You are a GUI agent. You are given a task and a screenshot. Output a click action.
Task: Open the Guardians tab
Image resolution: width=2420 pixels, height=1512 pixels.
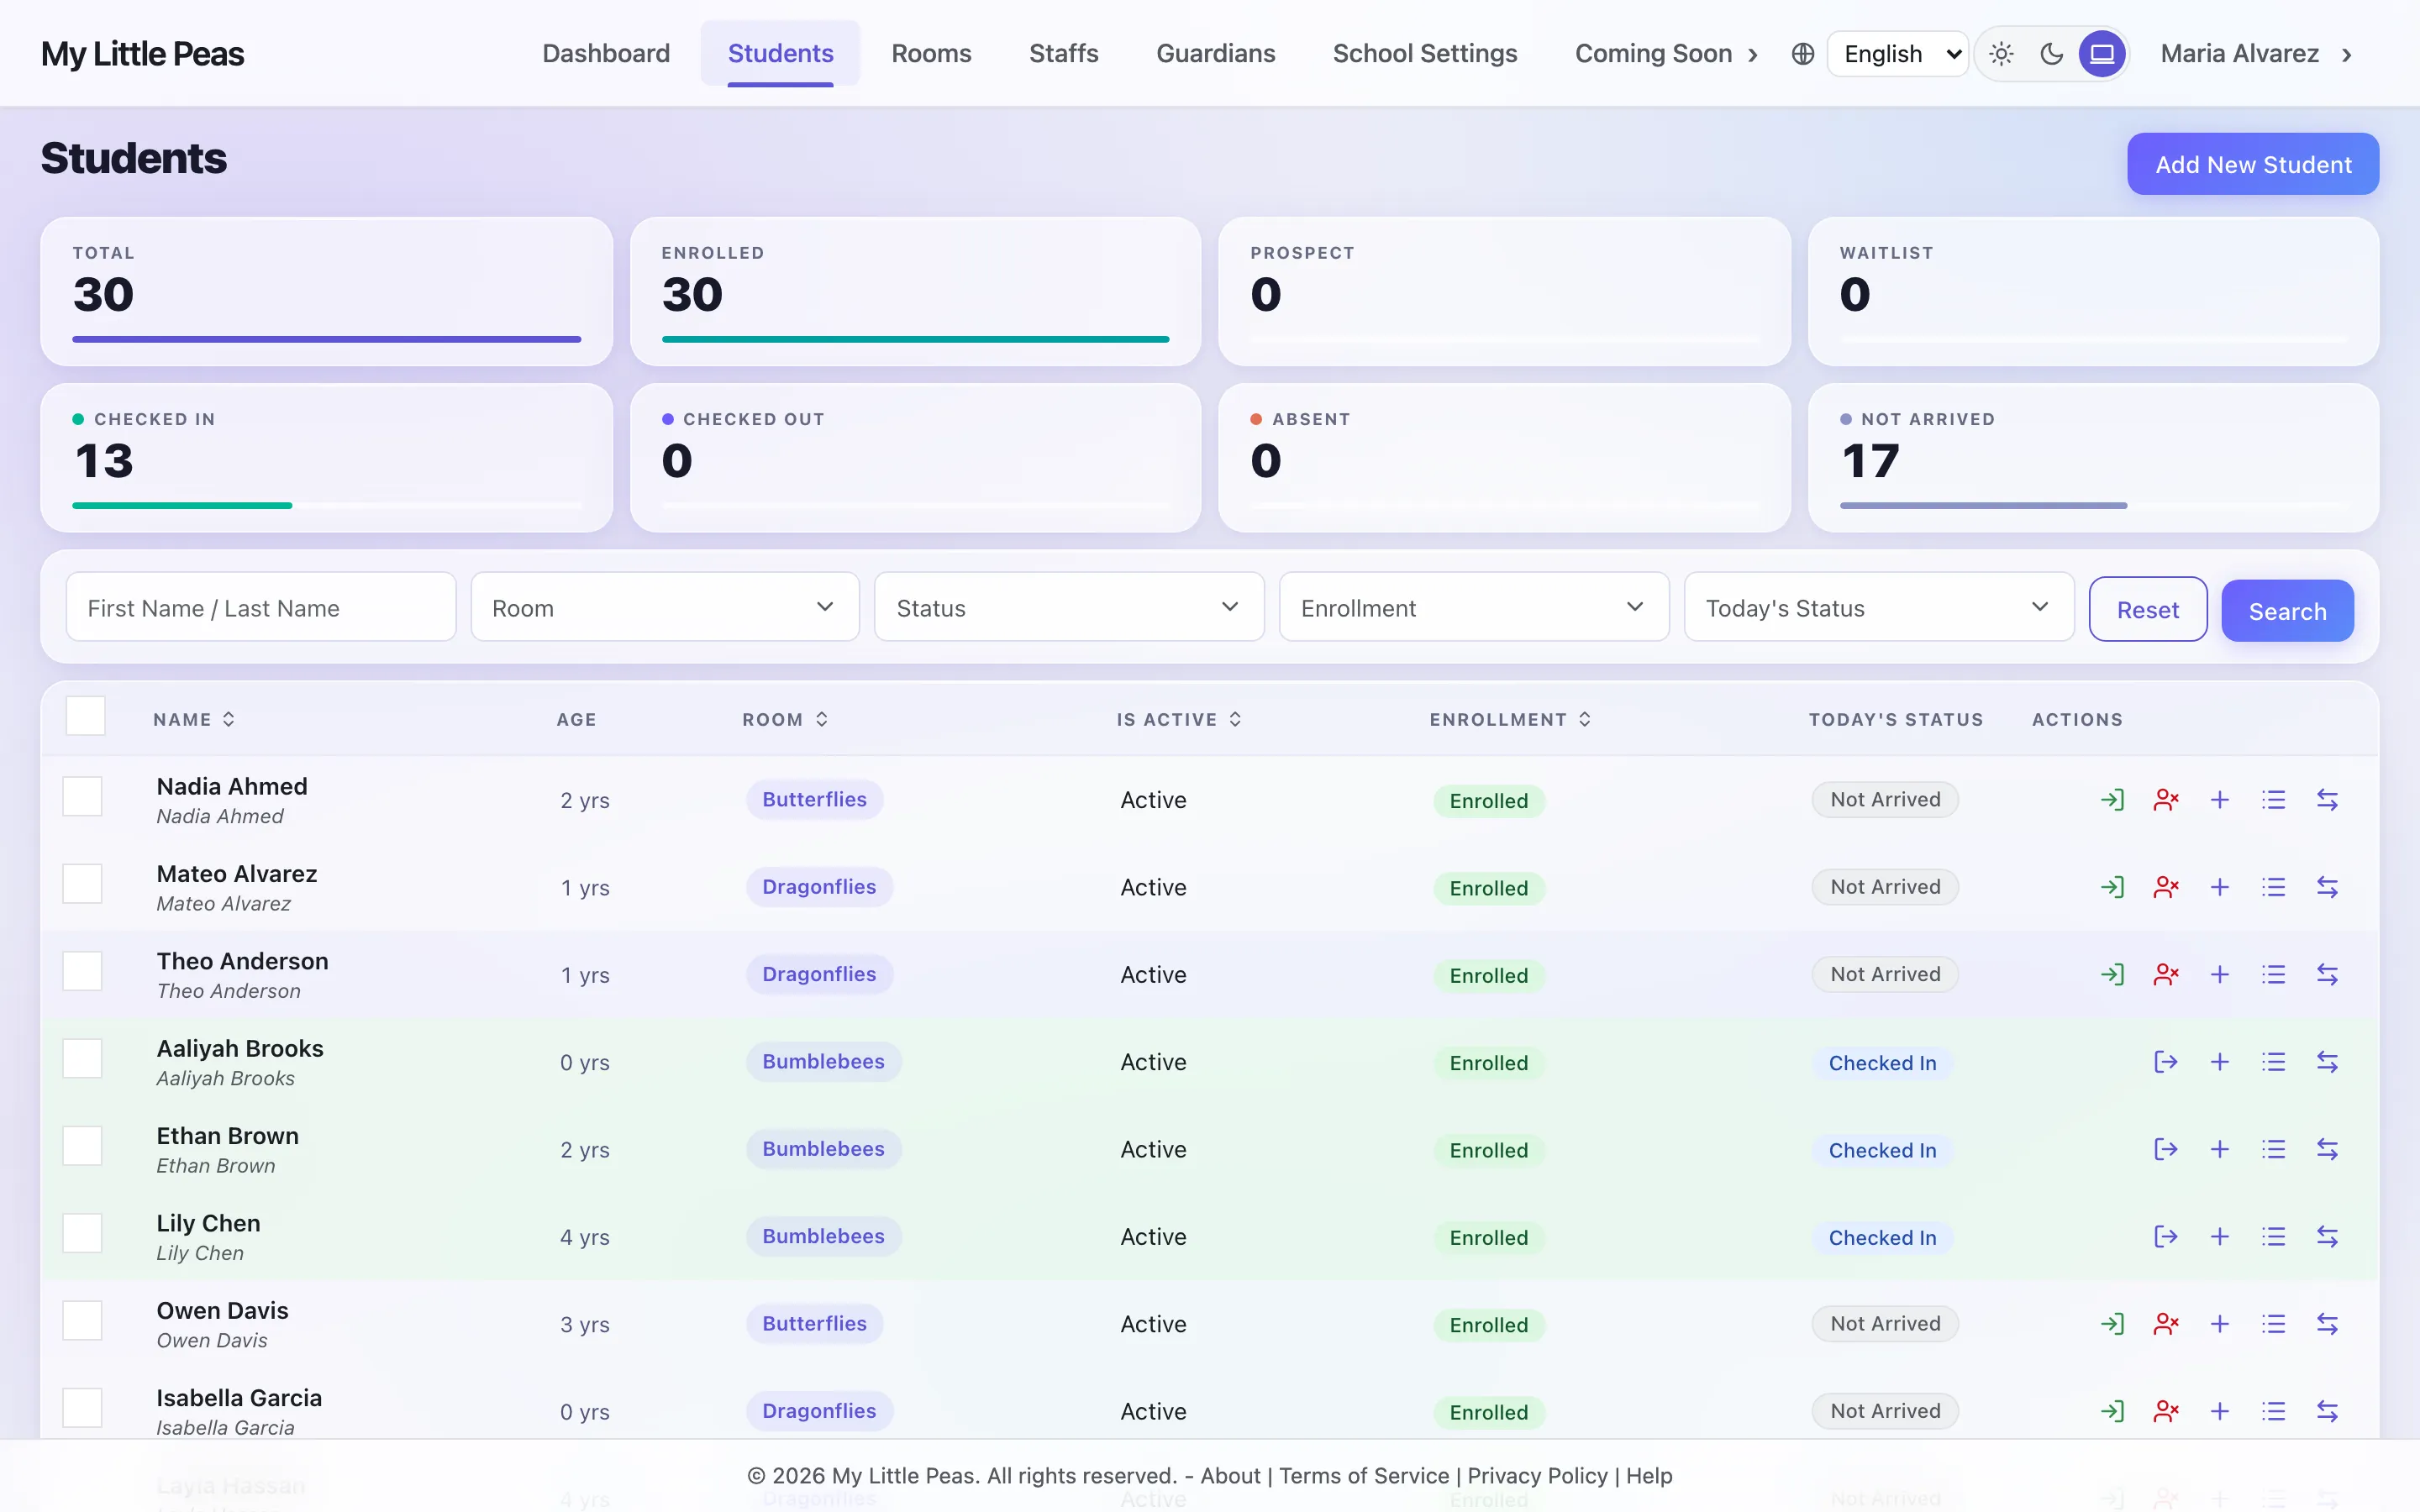click(x=1216, y=54)
